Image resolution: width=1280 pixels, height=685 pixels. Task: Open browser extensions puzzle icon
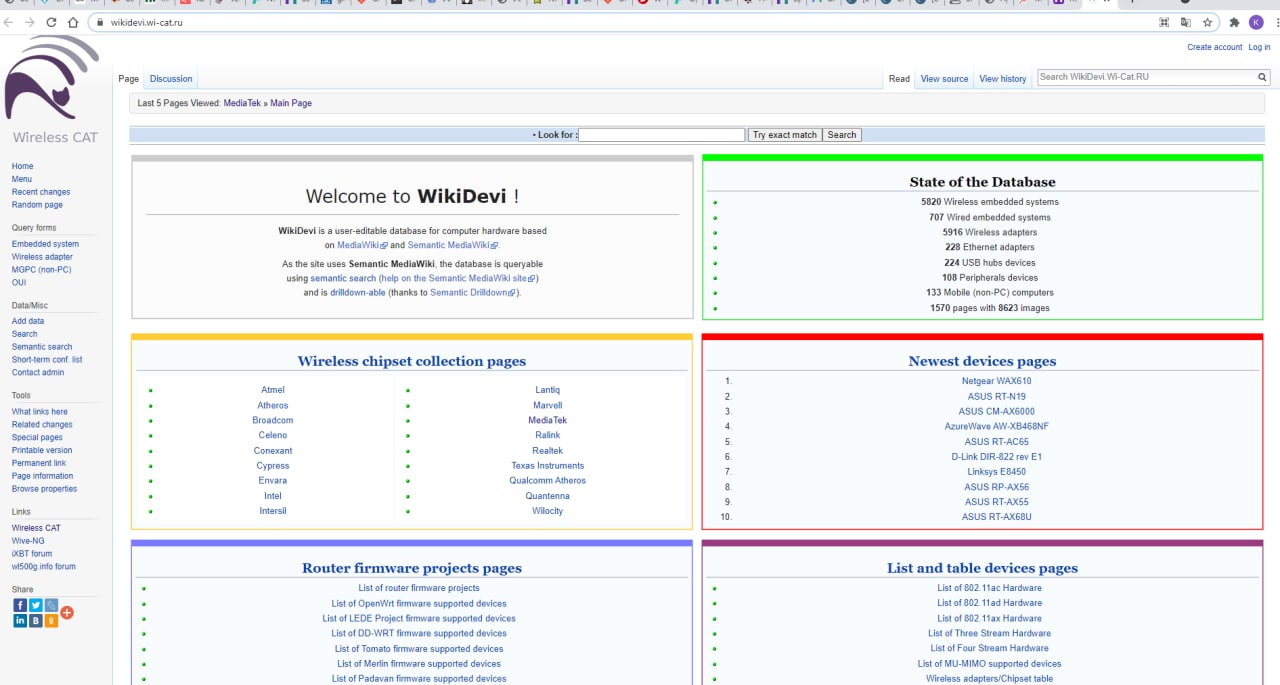coord(1235,22)
